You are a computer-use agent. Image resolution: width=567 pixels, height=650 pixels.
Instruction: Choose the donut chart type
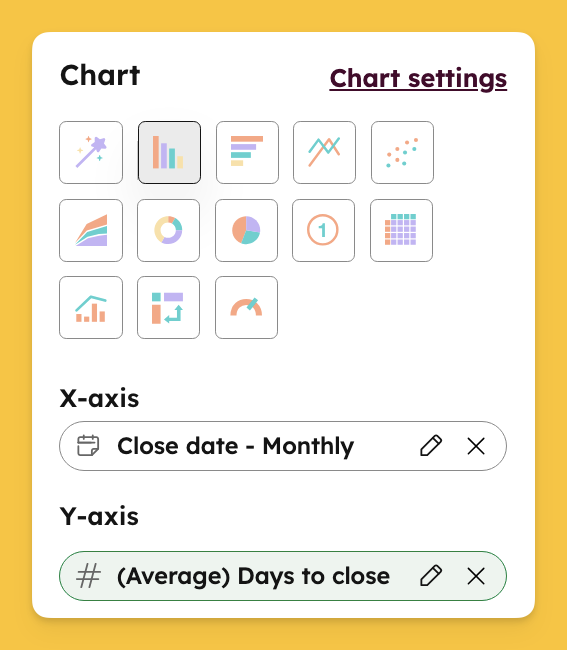pos(168,230)
